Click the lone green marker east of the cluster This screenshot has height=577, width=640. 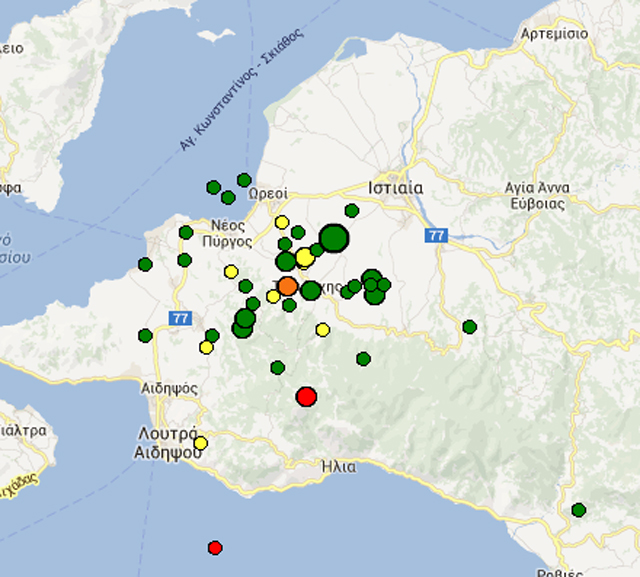pyautogui.click(x=469, y=326)
